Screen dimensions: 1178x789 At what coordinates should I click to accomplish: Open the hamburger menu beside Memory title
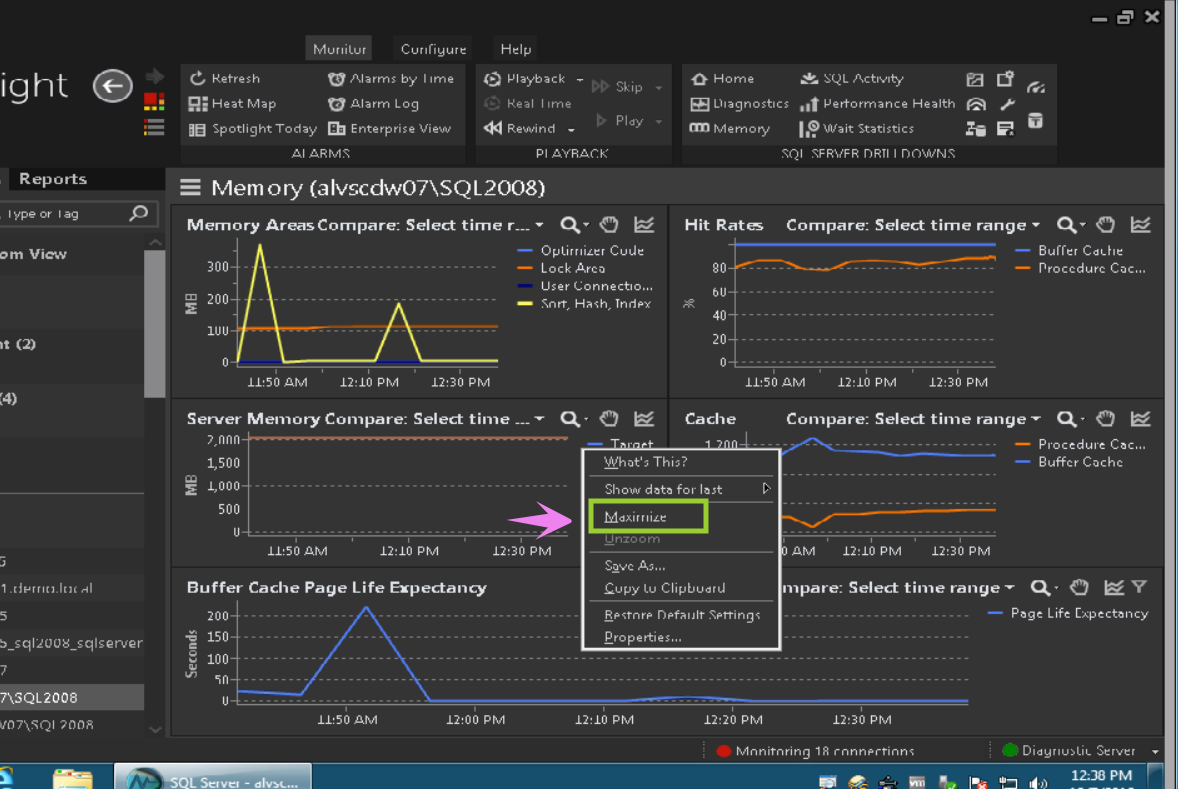(x=190, y=187)
